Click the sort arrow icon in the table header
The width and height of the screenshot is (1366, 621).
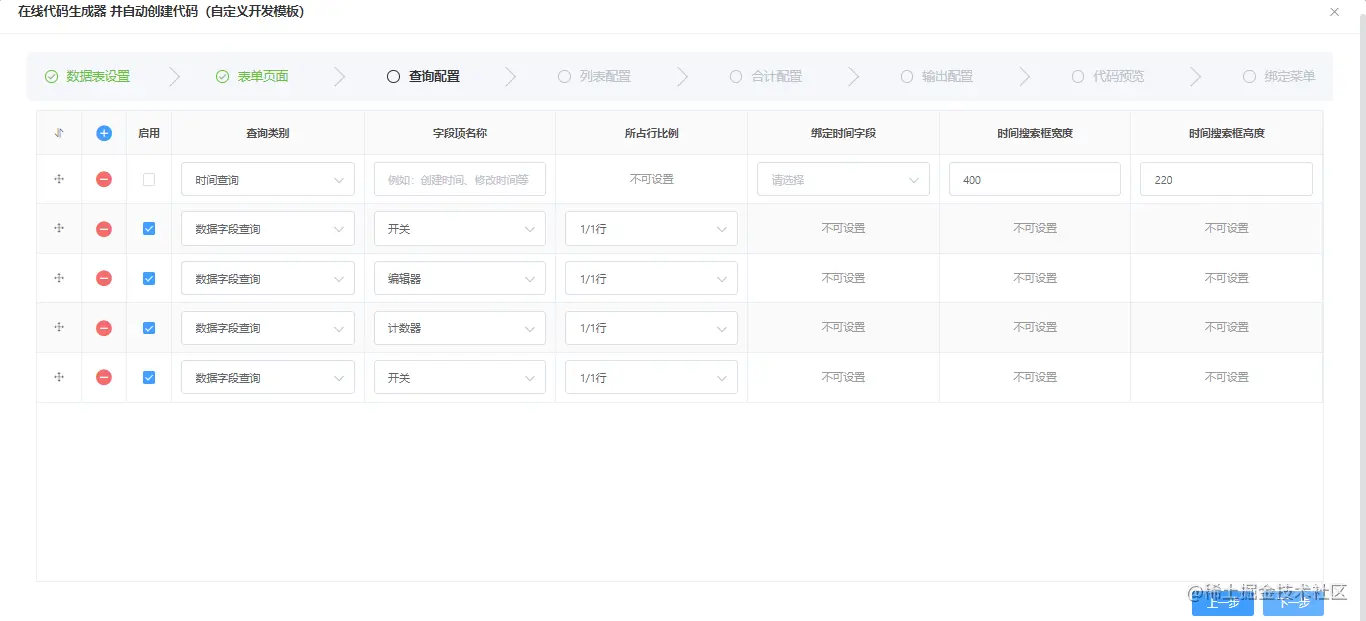click(59, 132)
